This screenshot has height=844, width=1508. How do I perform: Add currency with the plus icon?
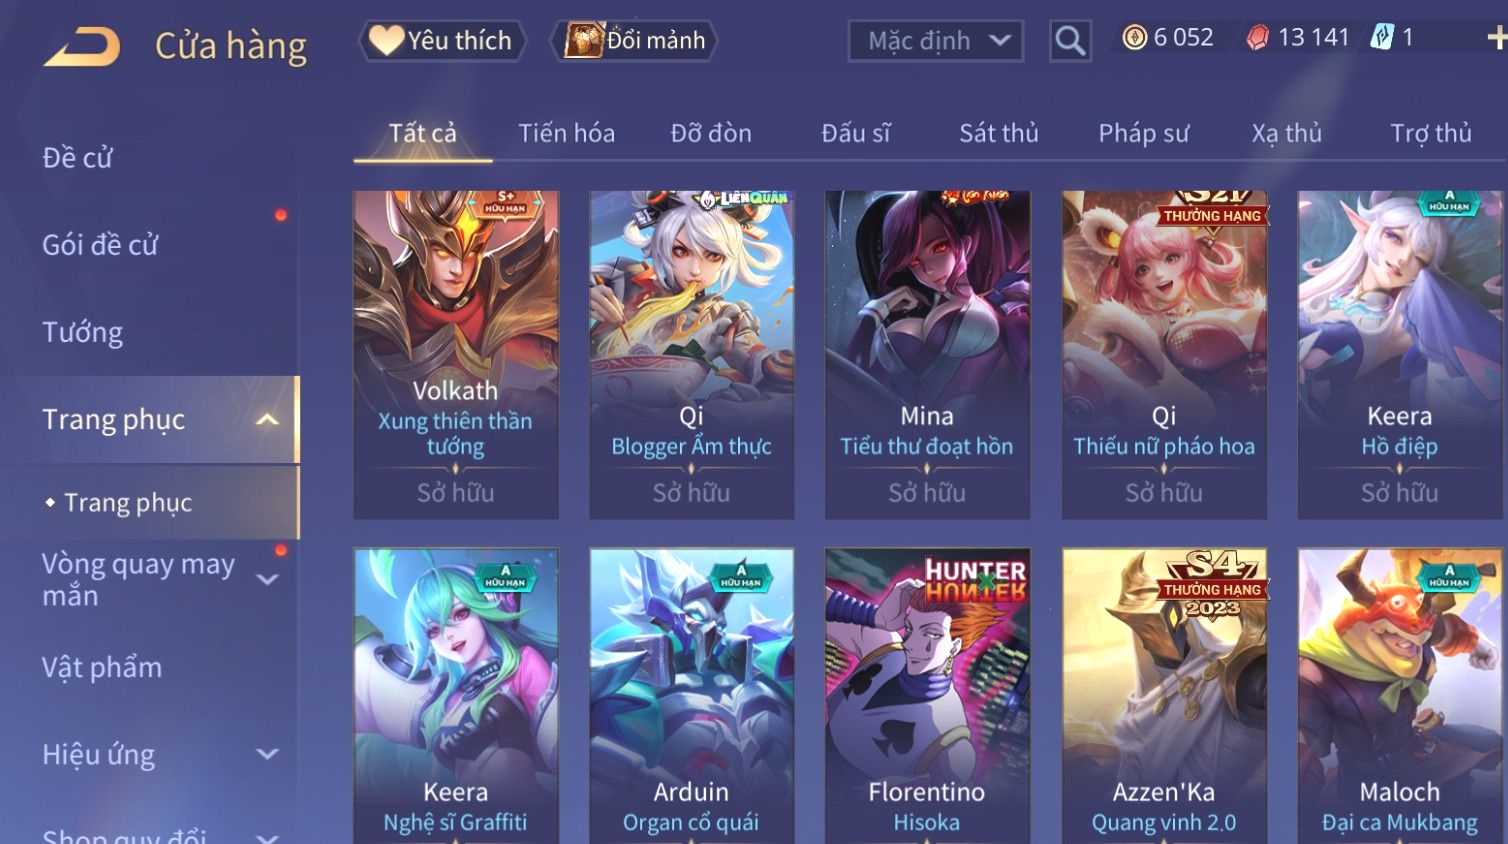point(1497,38)
